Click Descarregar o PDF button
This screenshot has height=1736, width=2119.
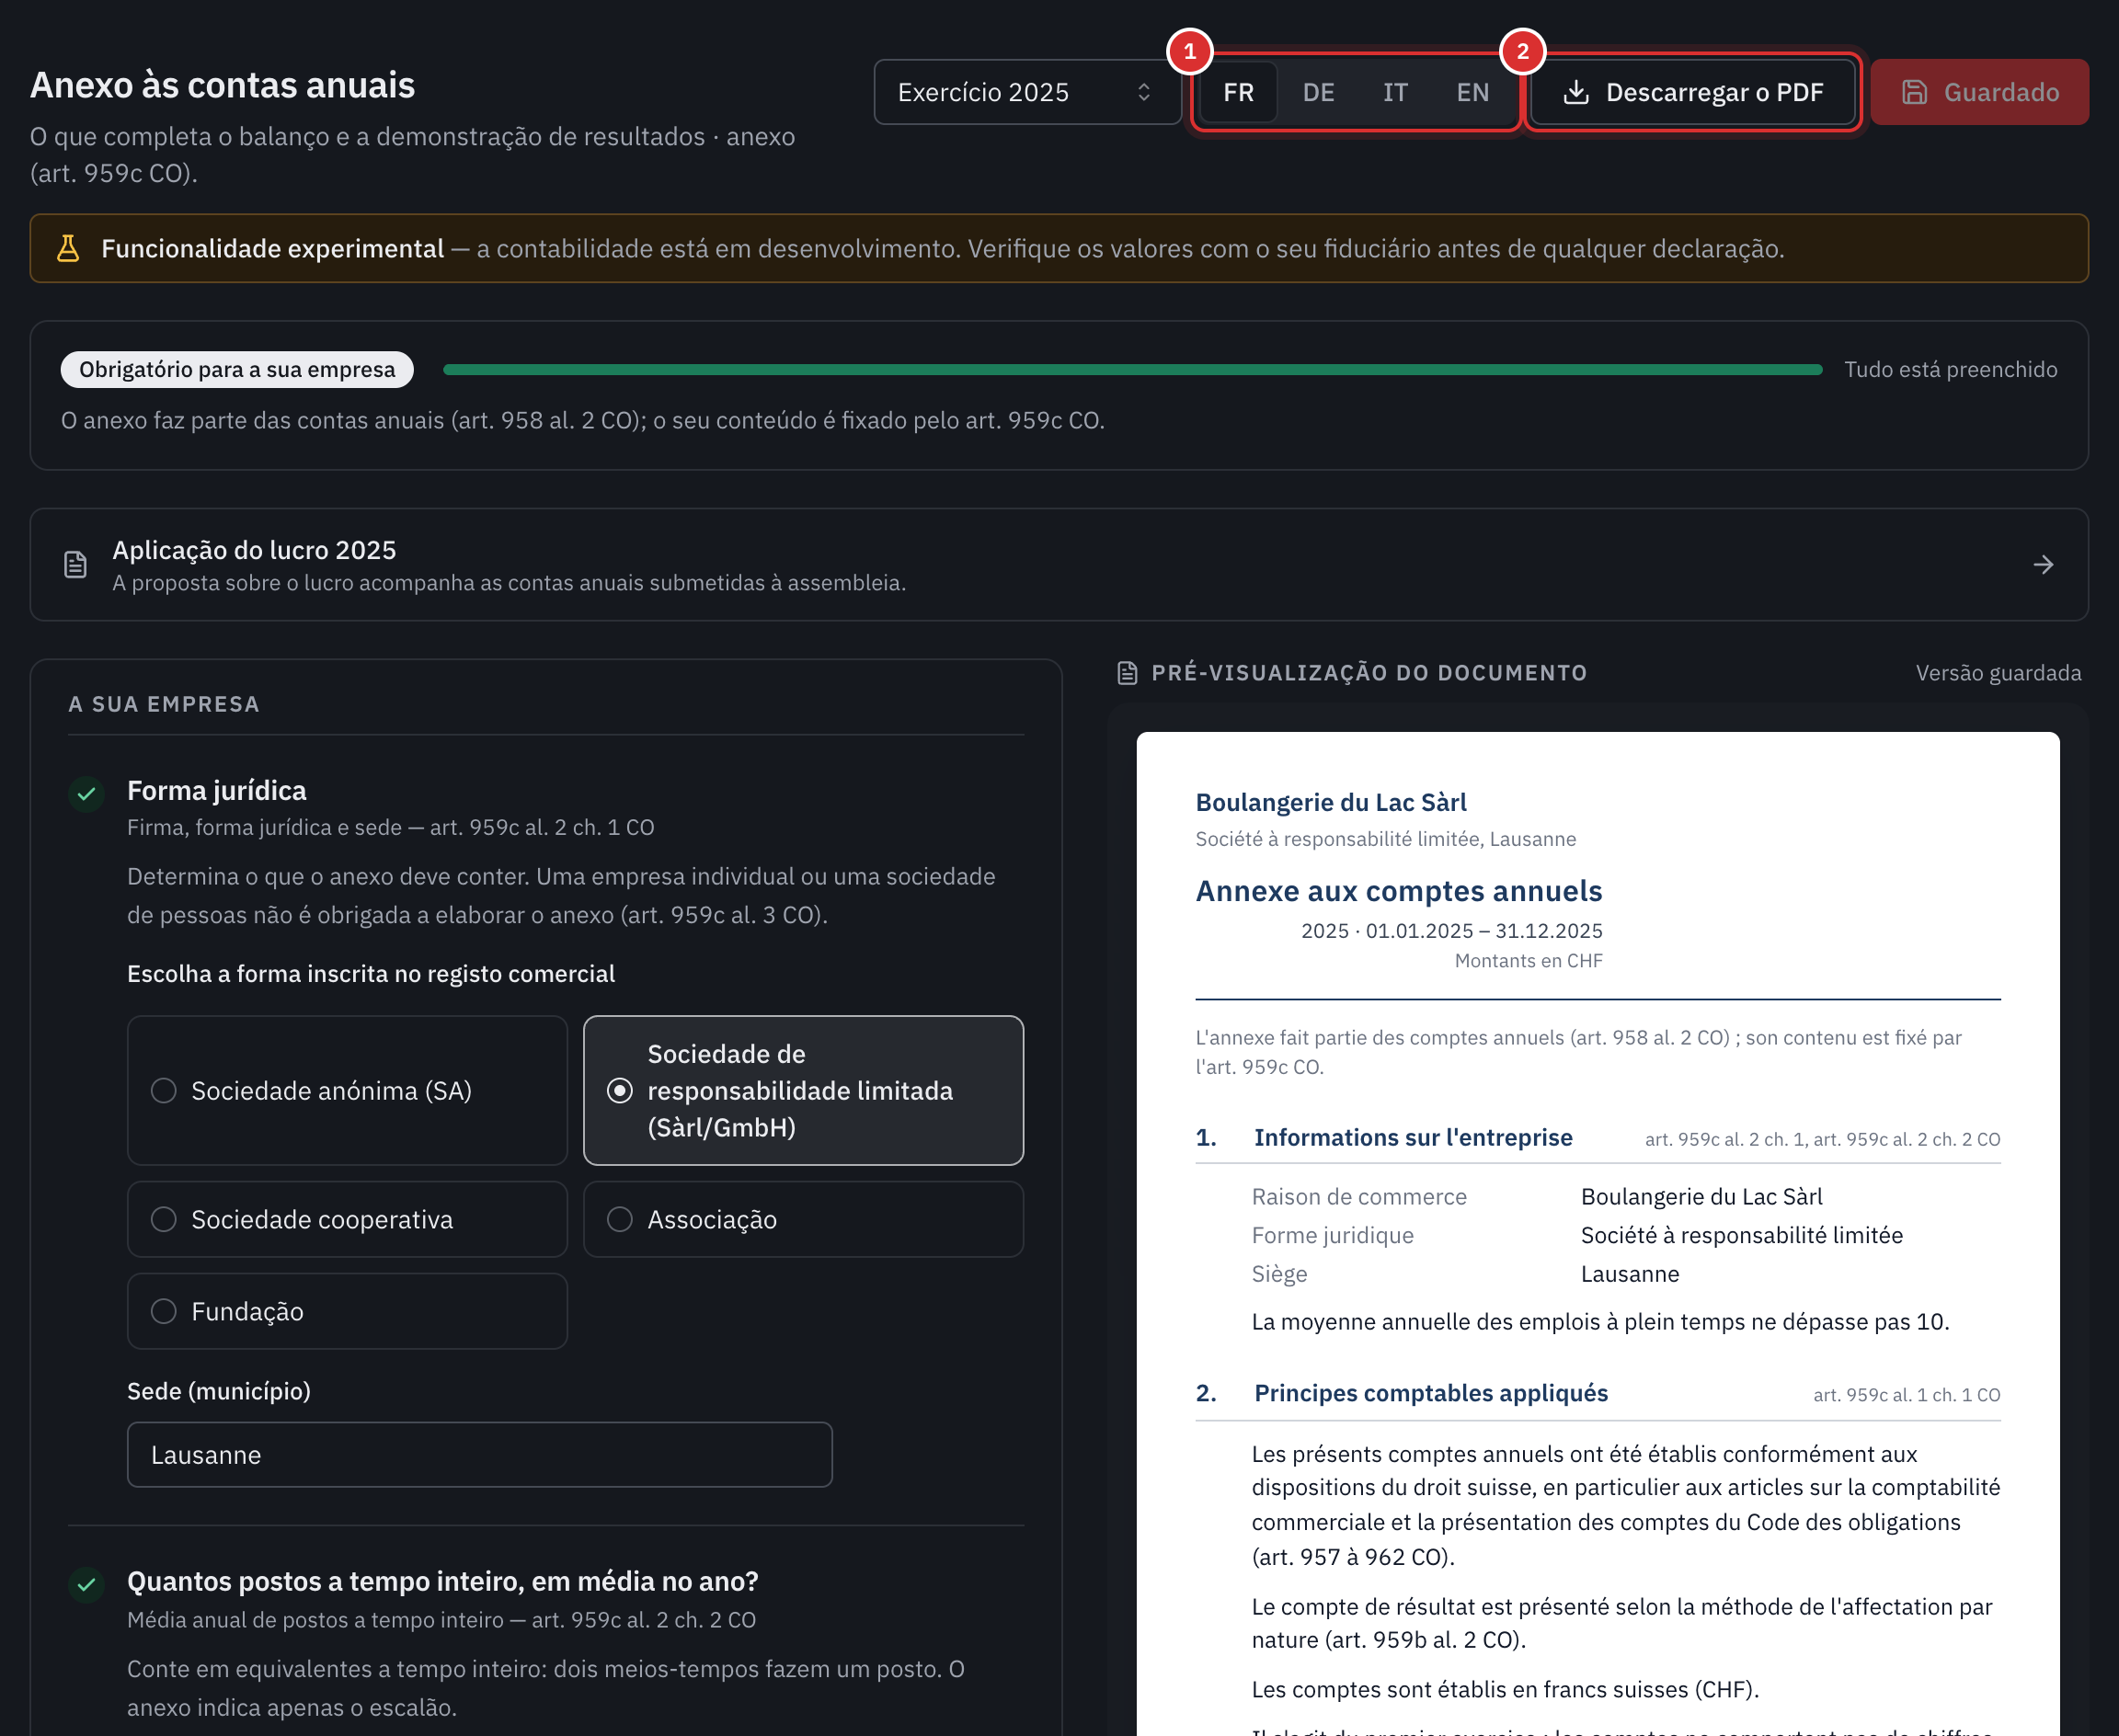(x=1693, y=92)
